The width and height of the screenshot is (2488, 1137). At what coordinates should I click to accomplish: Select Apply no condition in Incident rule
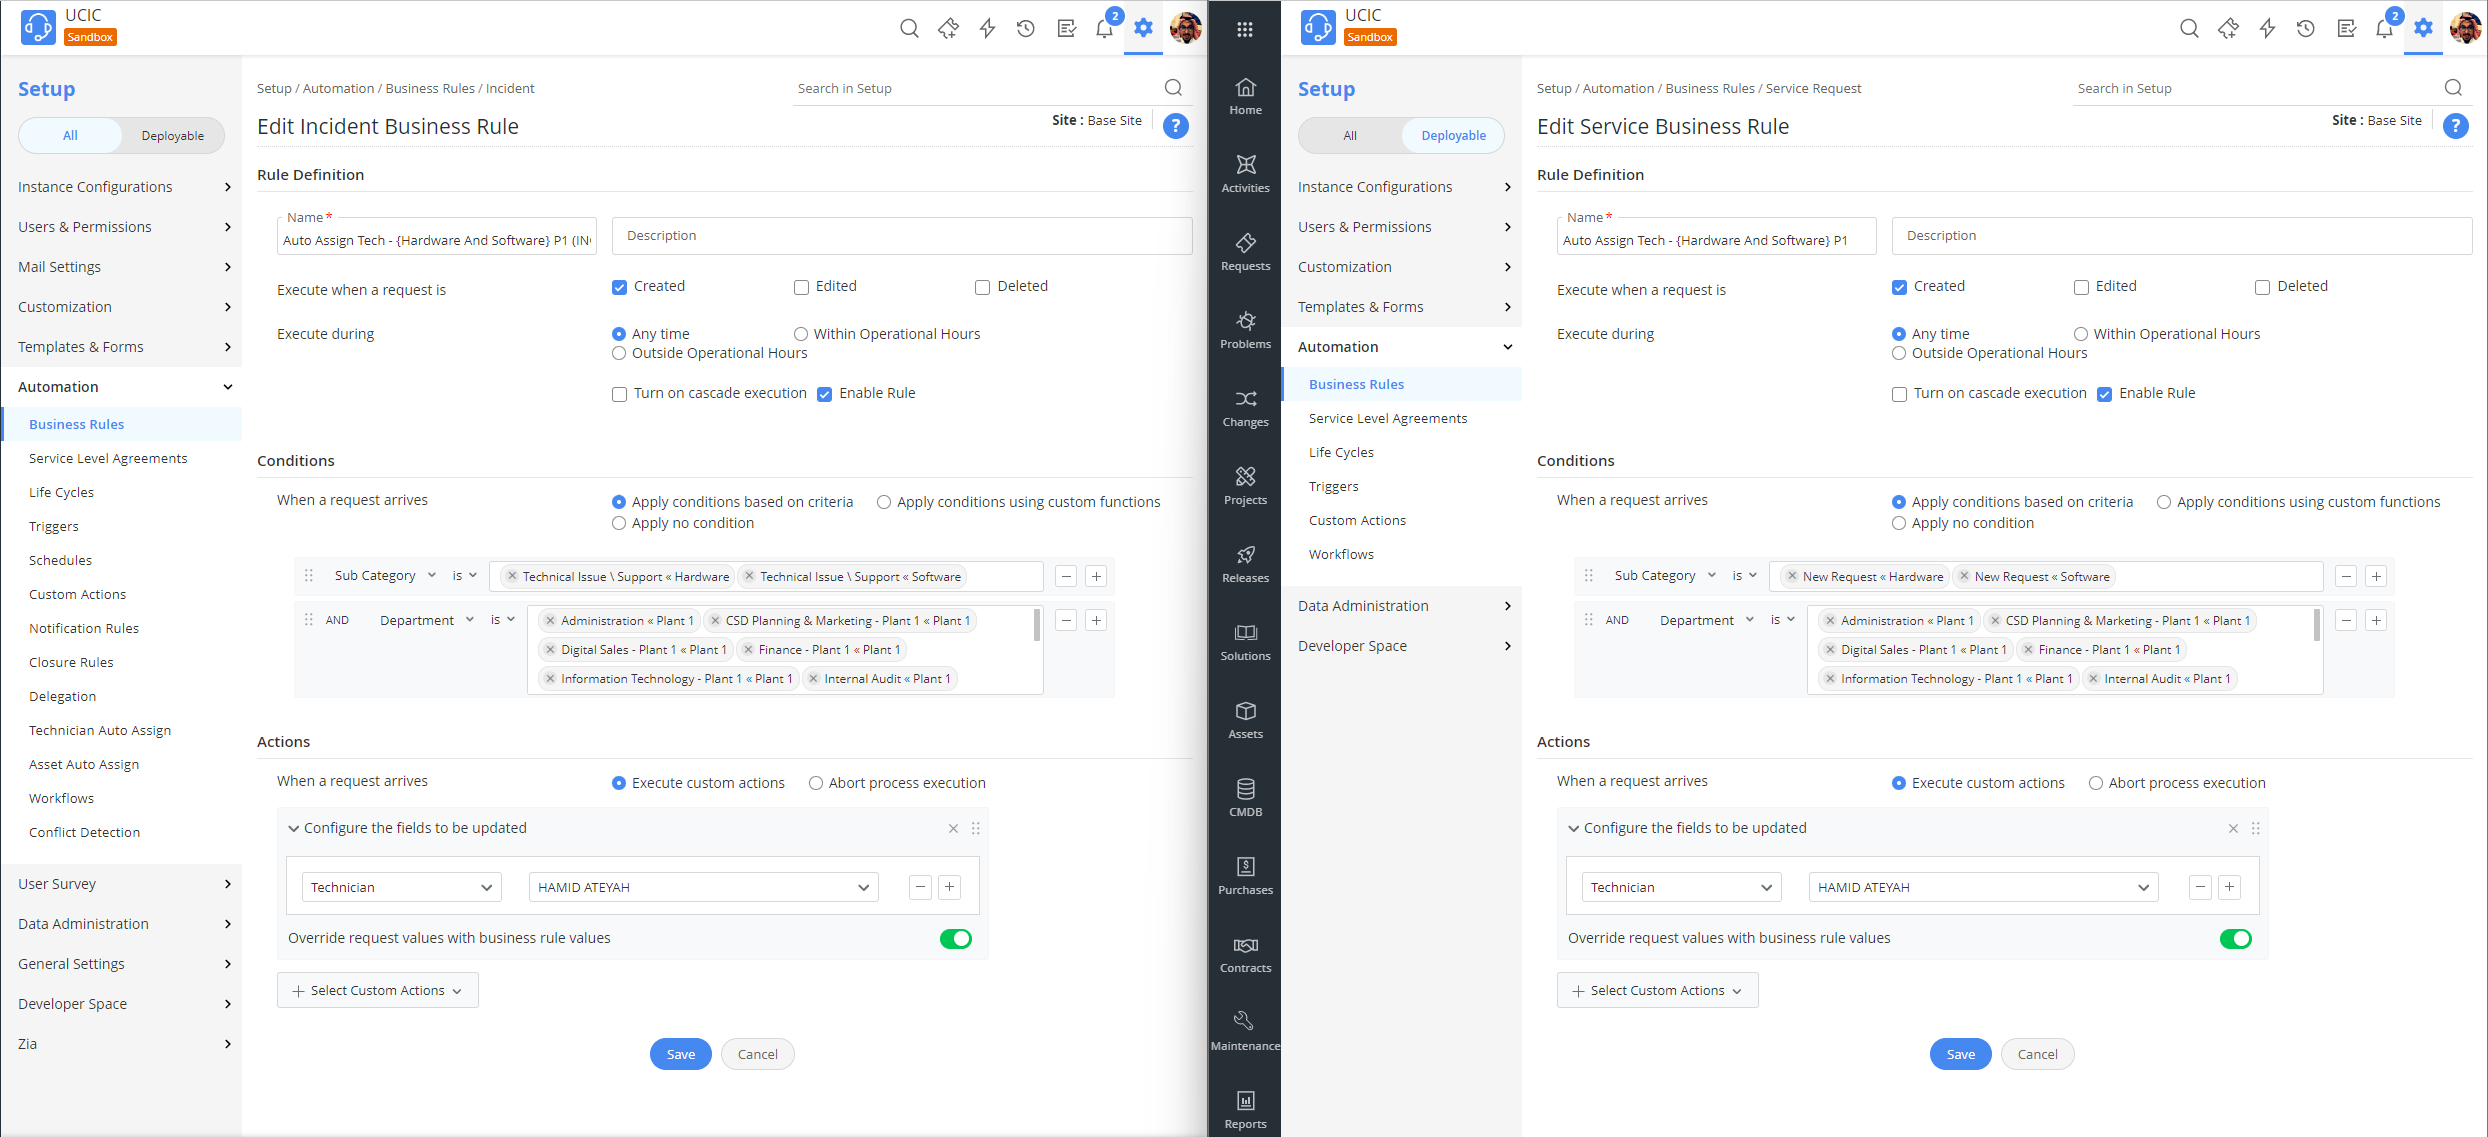pos(619,523)
